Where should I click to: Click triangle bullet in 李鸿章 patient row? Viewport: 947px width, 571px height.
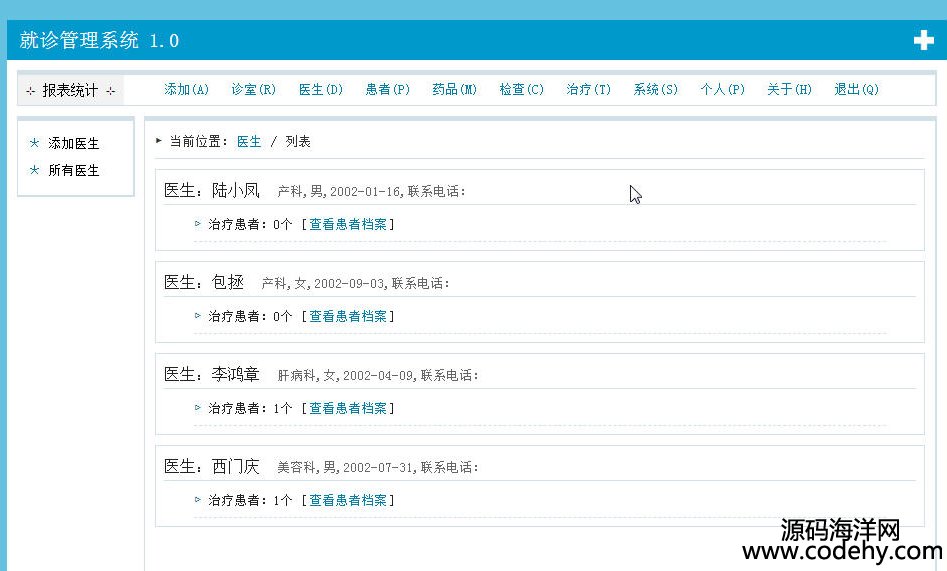(197, 407)
